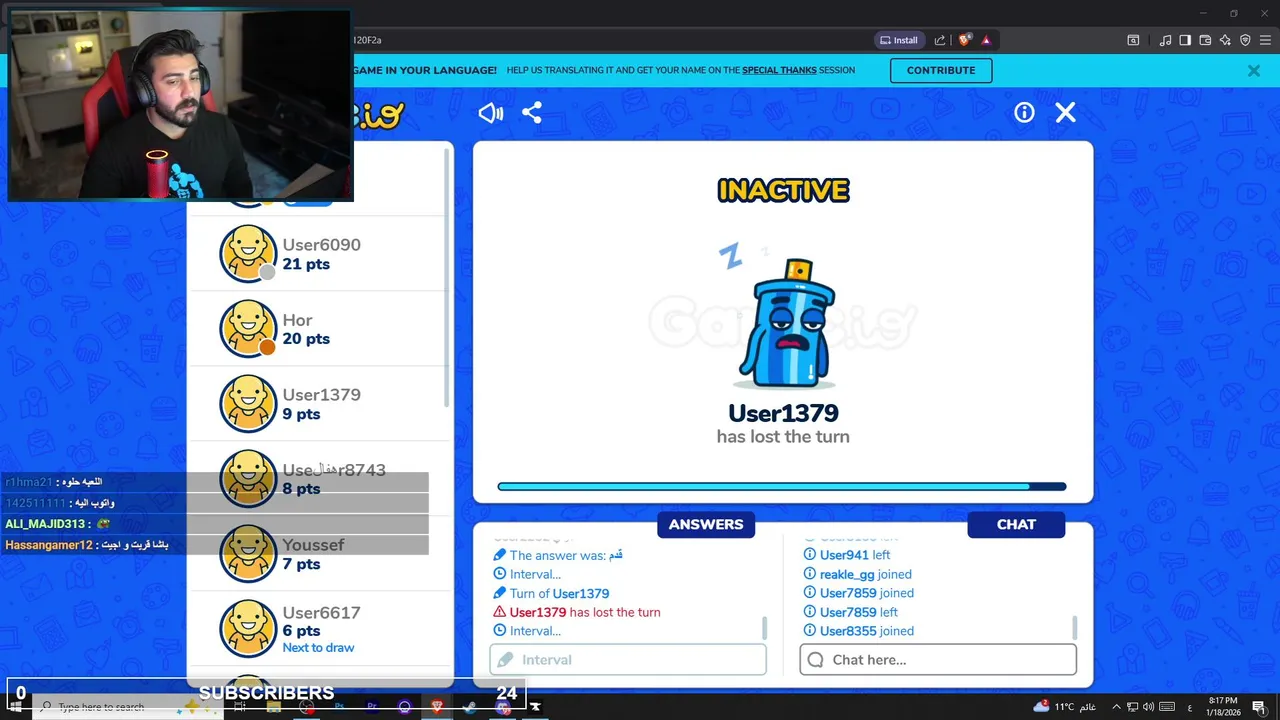Click Youssef's avatar in player list

(248, 553)
